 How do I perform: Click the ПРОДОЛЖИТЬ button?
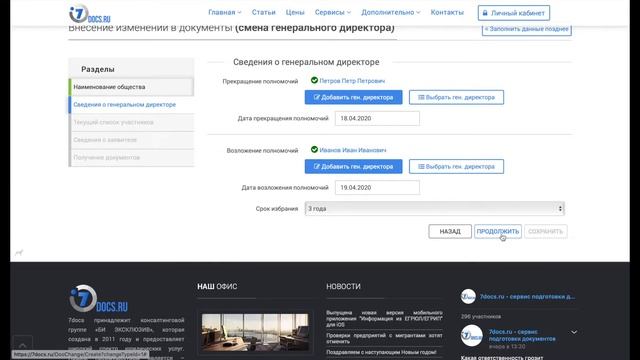click(x=498, y=231)
